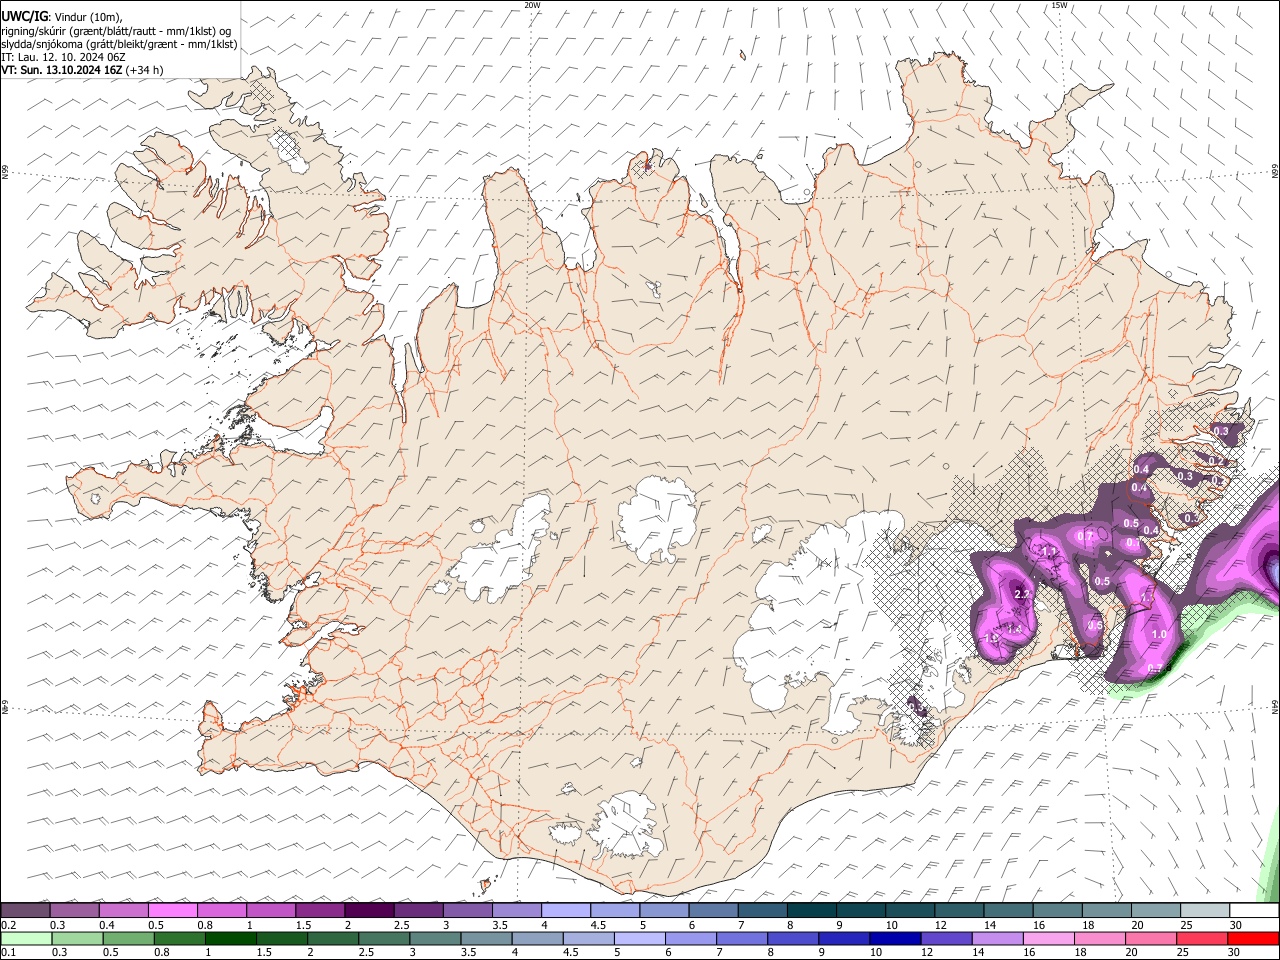Click the 0.1 label on the lower legend scale
Image resolution: width=1280 pixels, height=960 pixels.
coord(8,952)
